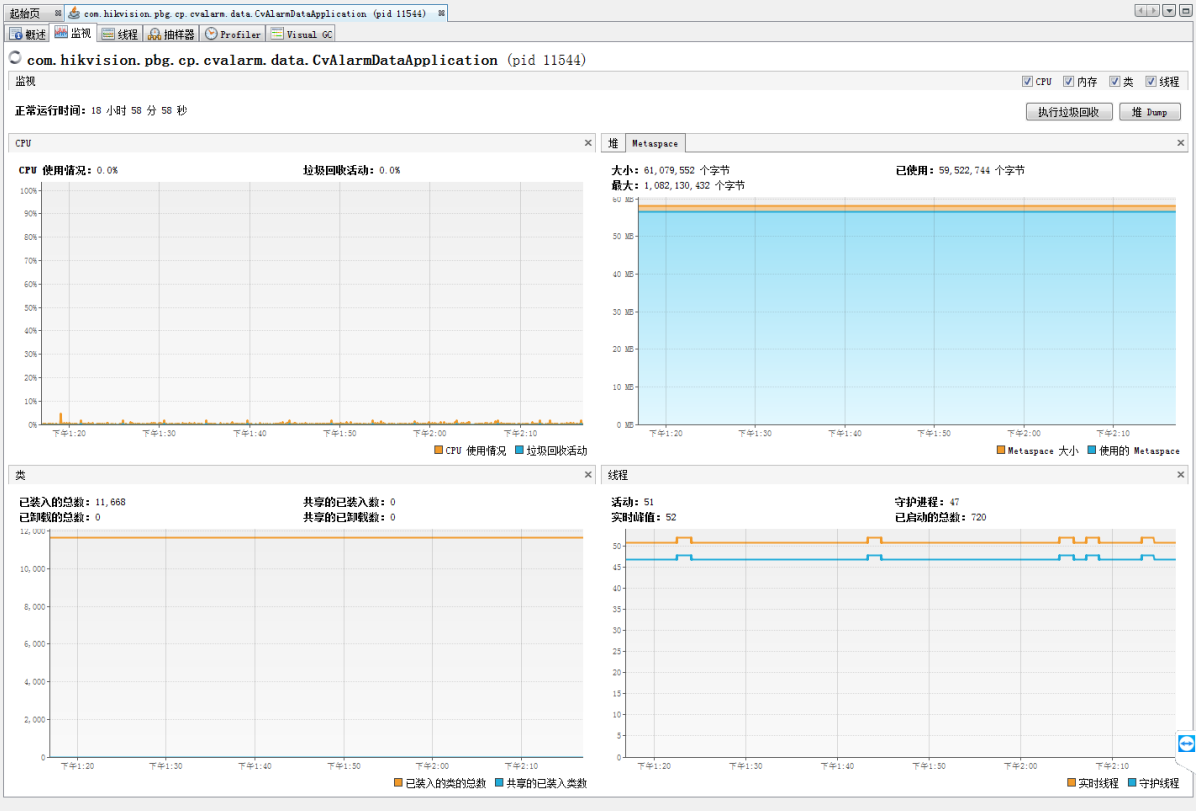Open the opened documents list dropdown
The height and width of the screenshot is (811, 1196).
(1169, 11)
